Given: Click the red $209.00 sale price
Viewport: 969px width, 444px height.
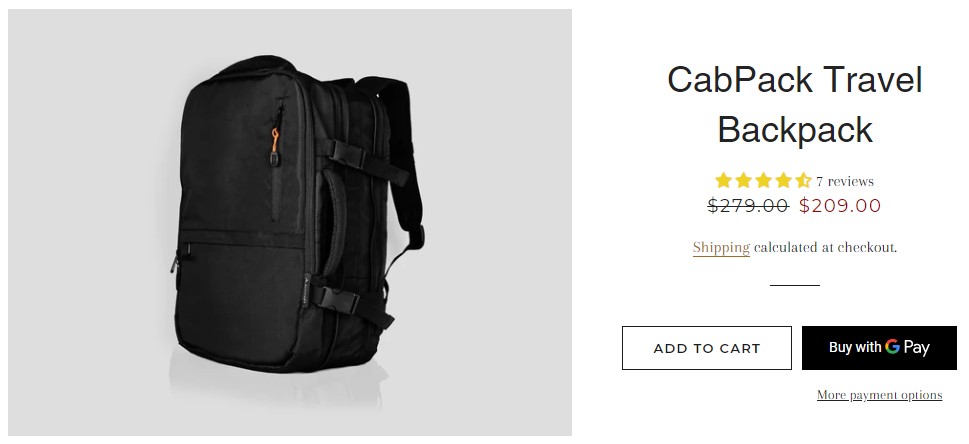Looking at the screenshot, I should click(839, 205).
